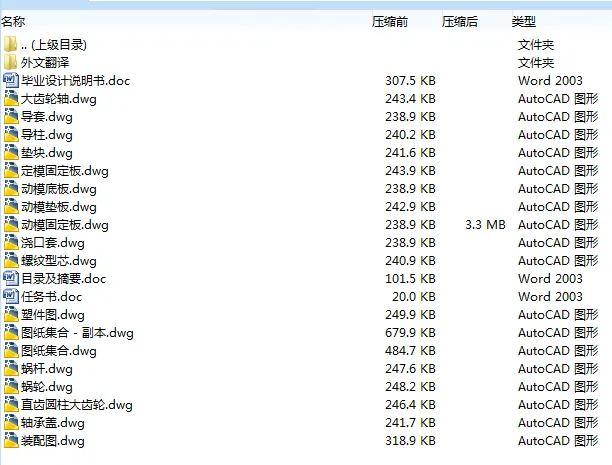
Task: Click the AutoCAD icon of 定模固定板.dwg
Action: [x=11, y=170]
